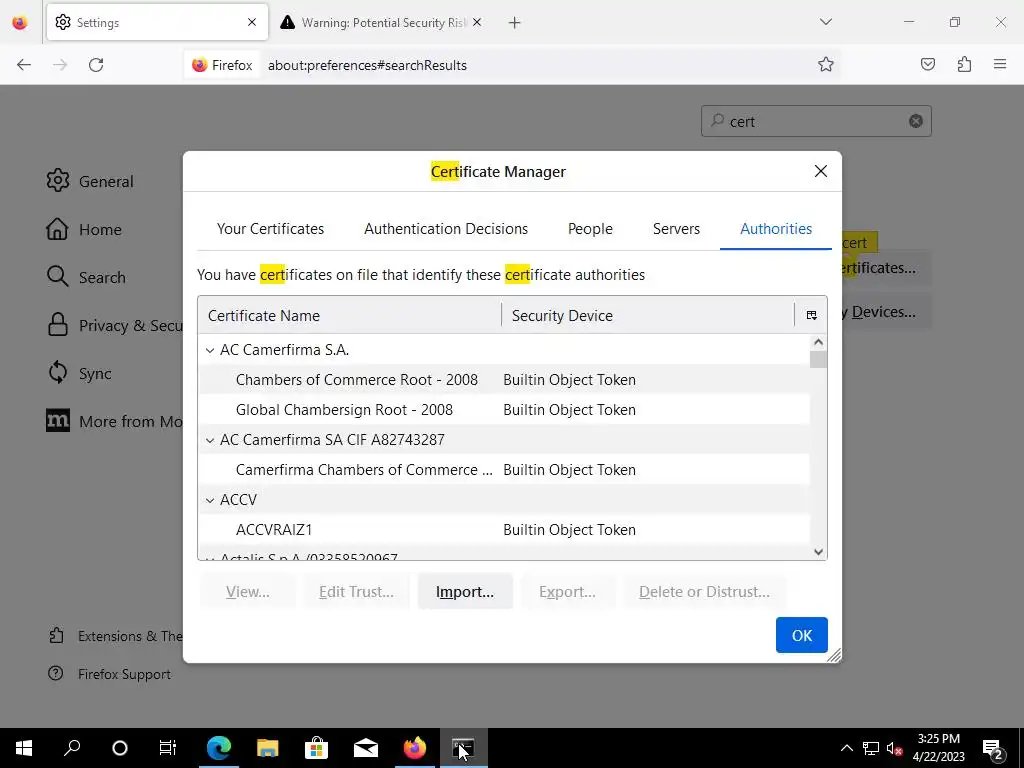Collapse the AC Camerfirma S.A. group

pos(210,350)
